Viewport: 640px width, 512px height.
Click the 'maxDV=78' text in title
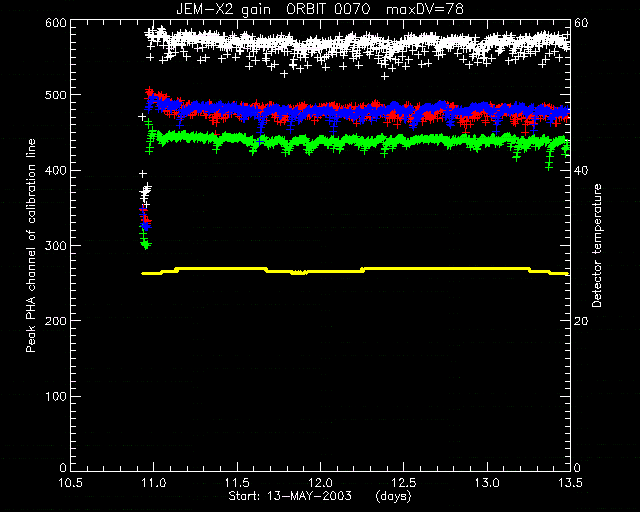[425, 9]
